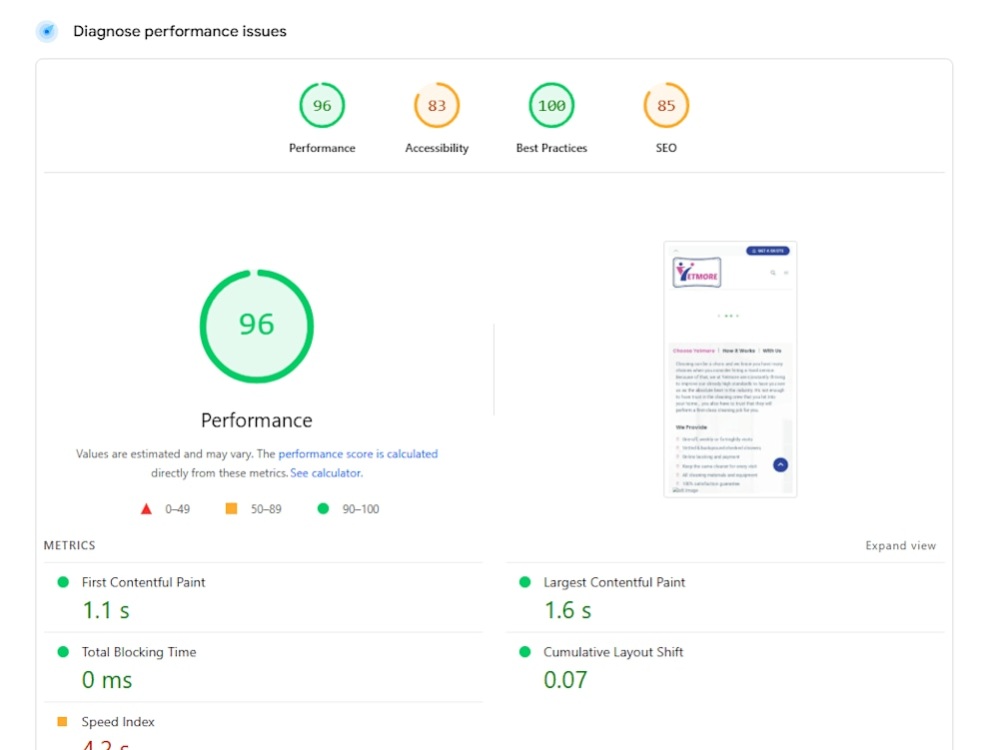The width and height of the screenshot is (1000, 750).
Task: Click the 1.6 s Largest Contentful Paint value
Action: [568, 610]
